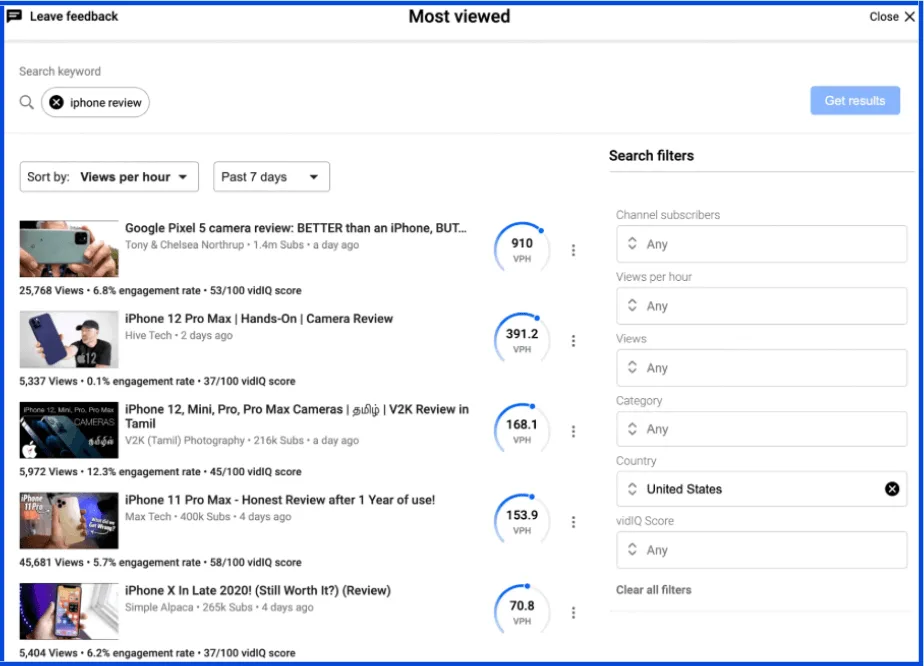Image resolution: width=924 pixels, height=666 pixels.
Task: Click the 5,404 Views stats line
Action: tap(157, 653)
